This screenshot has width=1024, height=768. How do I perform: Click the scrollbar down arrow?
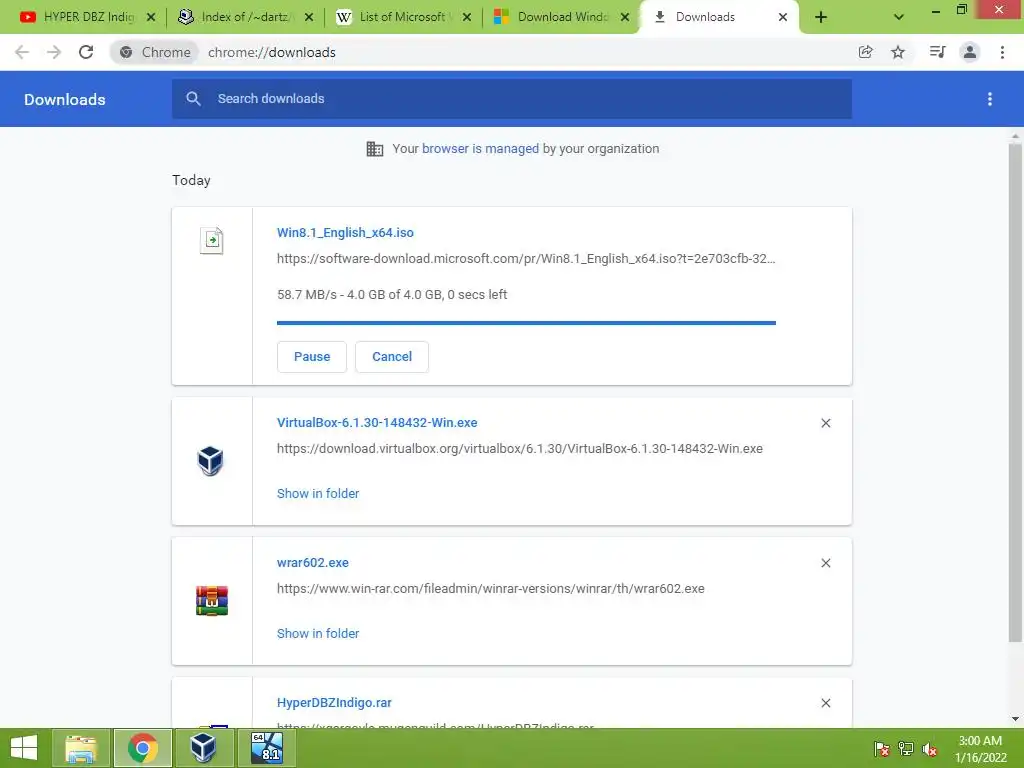point(1015,719)
